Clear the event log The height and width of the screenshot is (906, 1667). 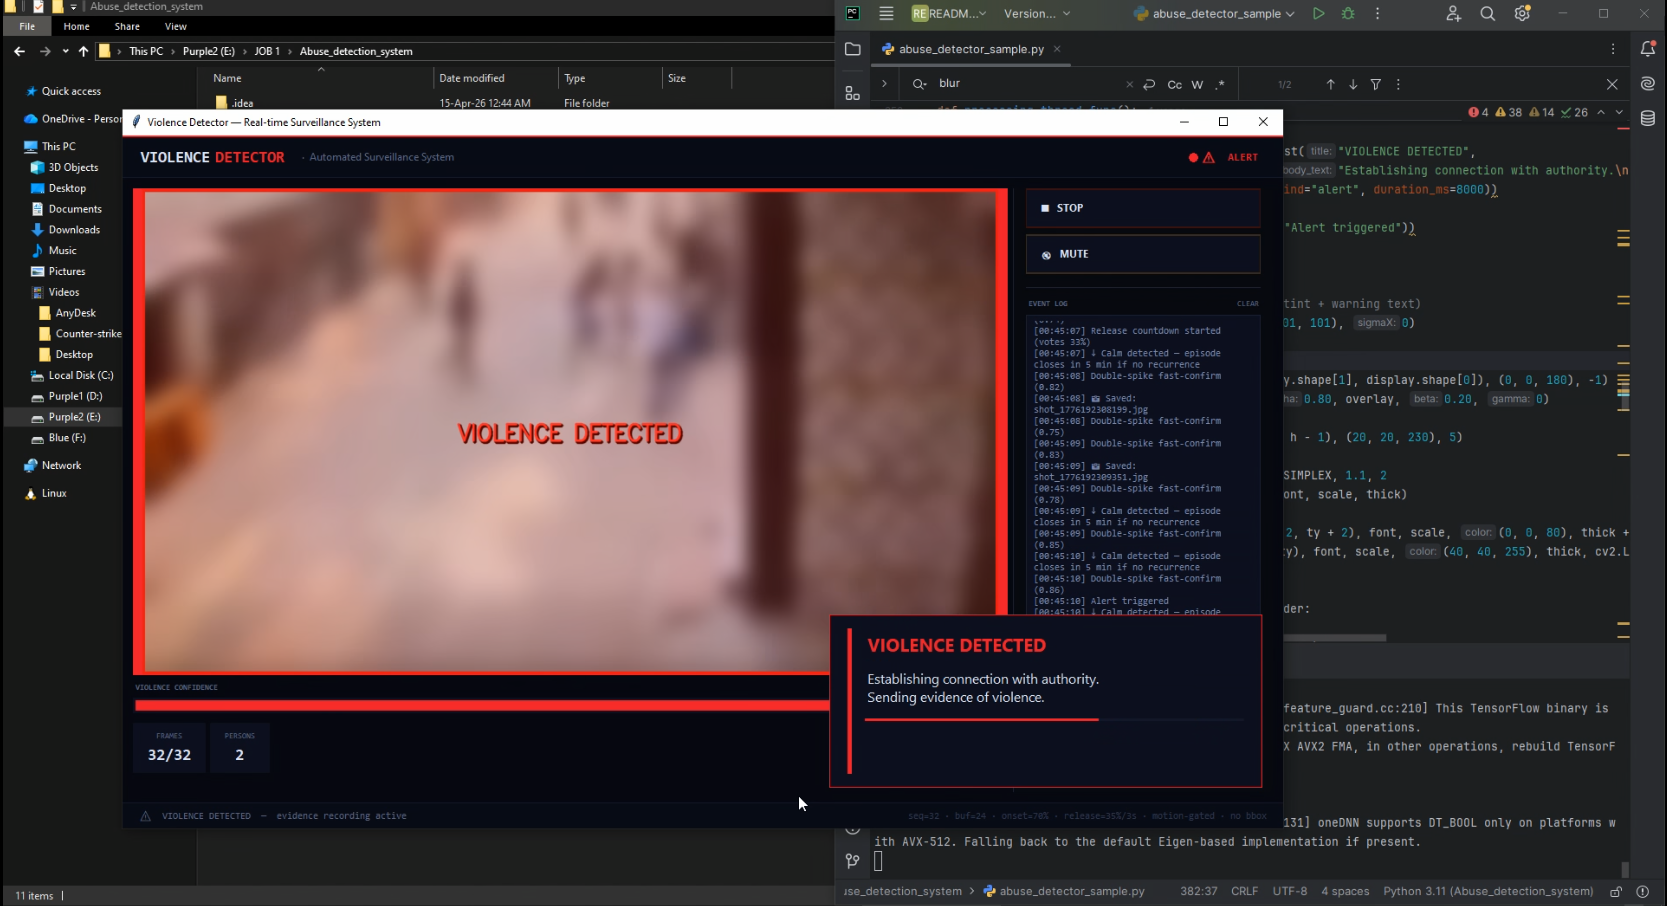coord(1247,304)
